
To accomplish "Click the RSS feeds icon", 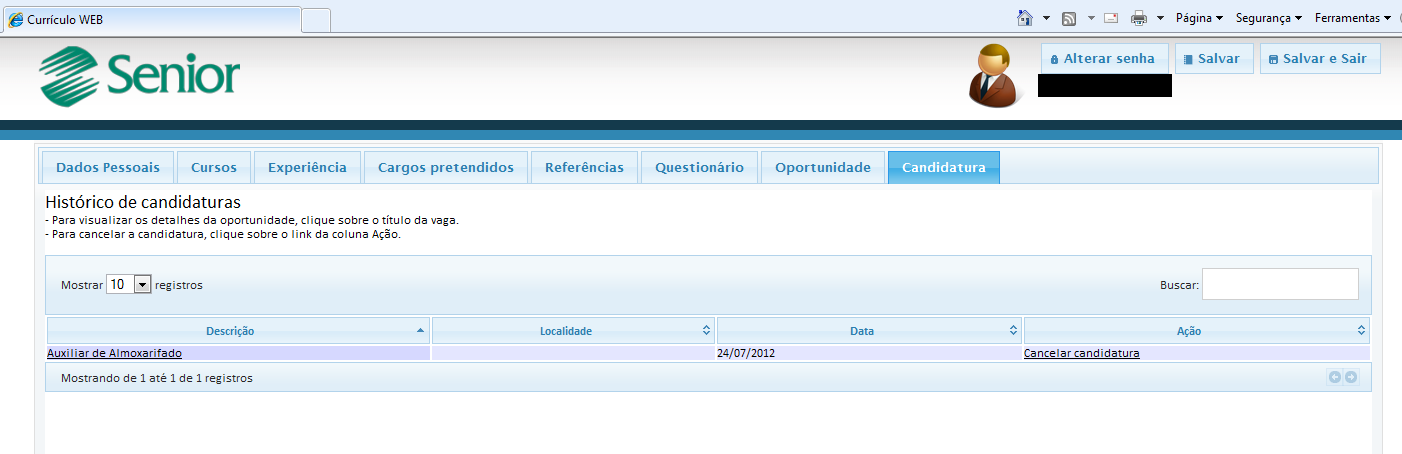I will 1069,18.
